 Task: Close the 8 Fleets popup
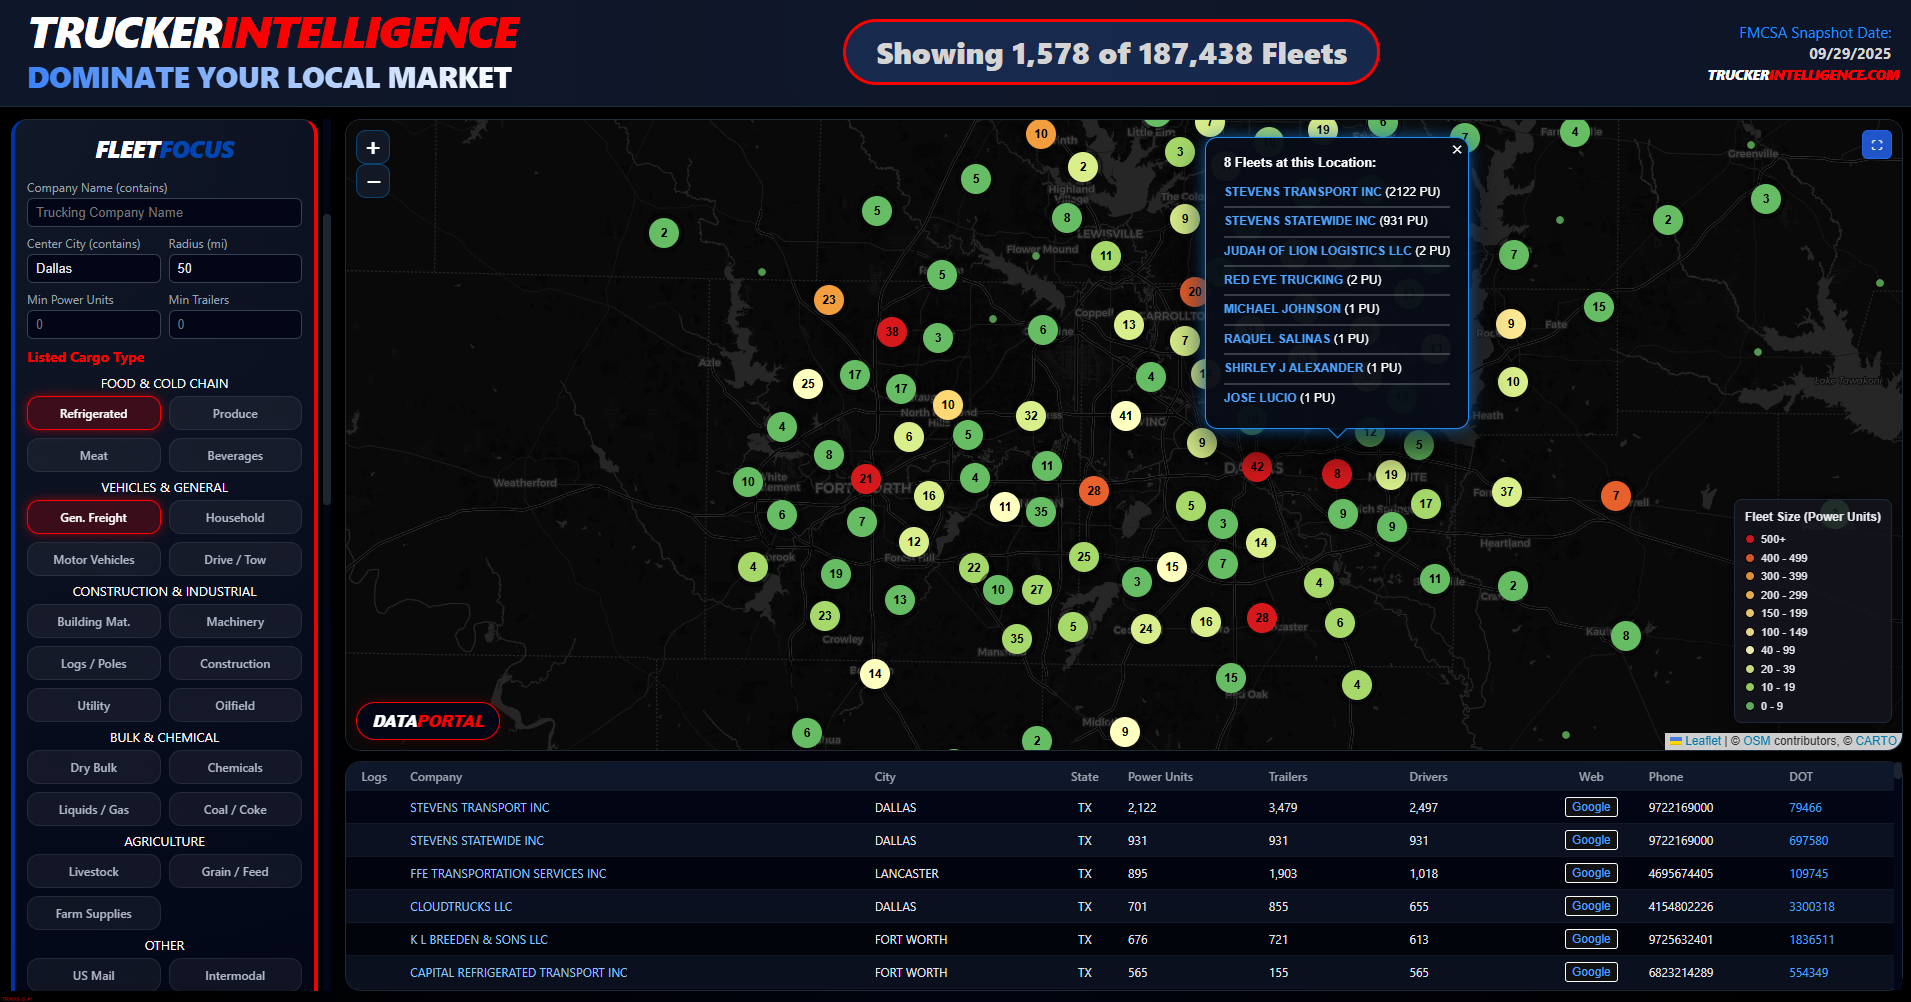1456,149
